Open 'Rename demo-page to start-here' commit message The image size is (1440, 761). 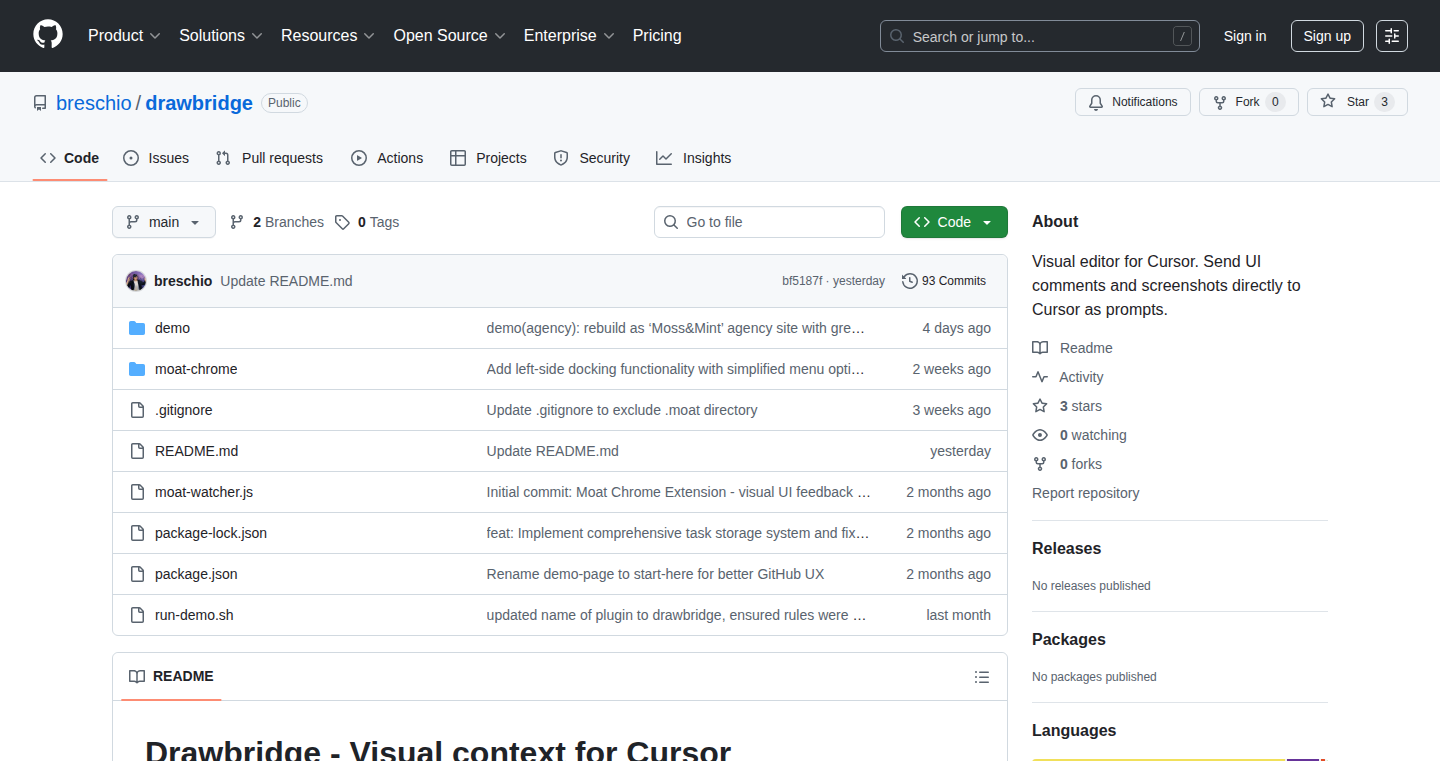pyautogui.click(x=655, y=574)
